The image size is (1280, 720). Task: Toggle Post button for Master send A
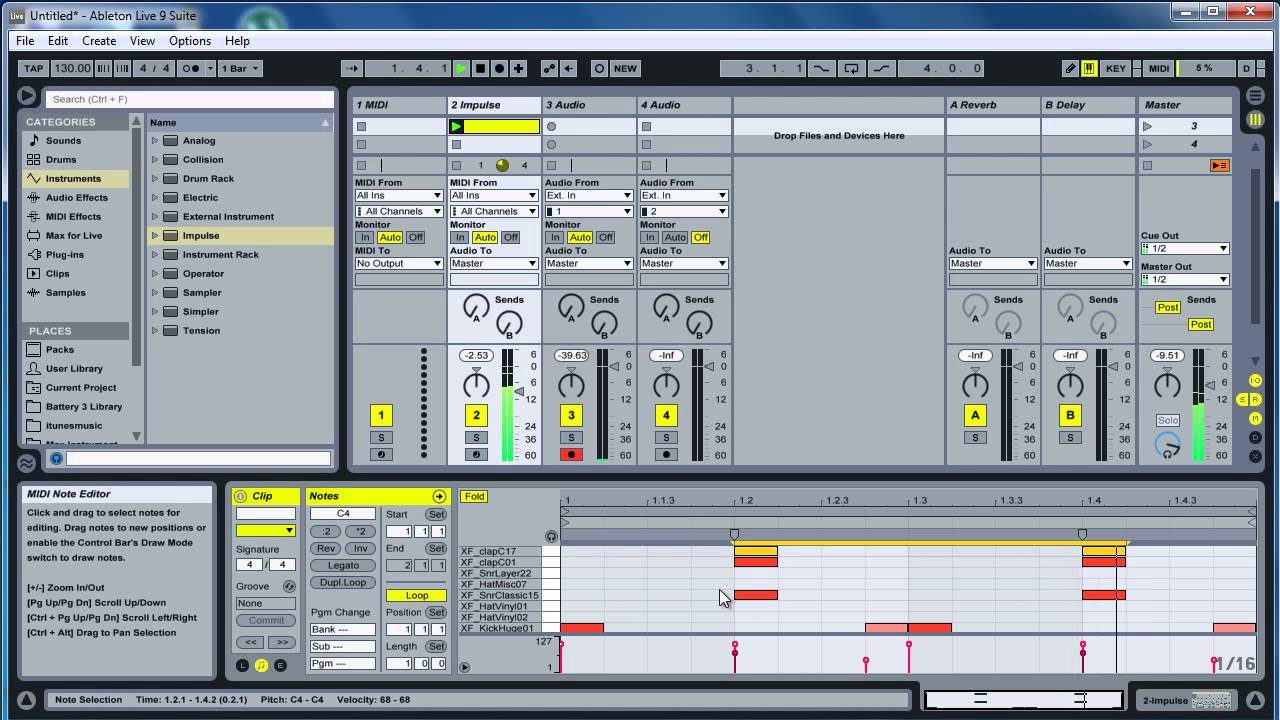[x=1168, y=307]
